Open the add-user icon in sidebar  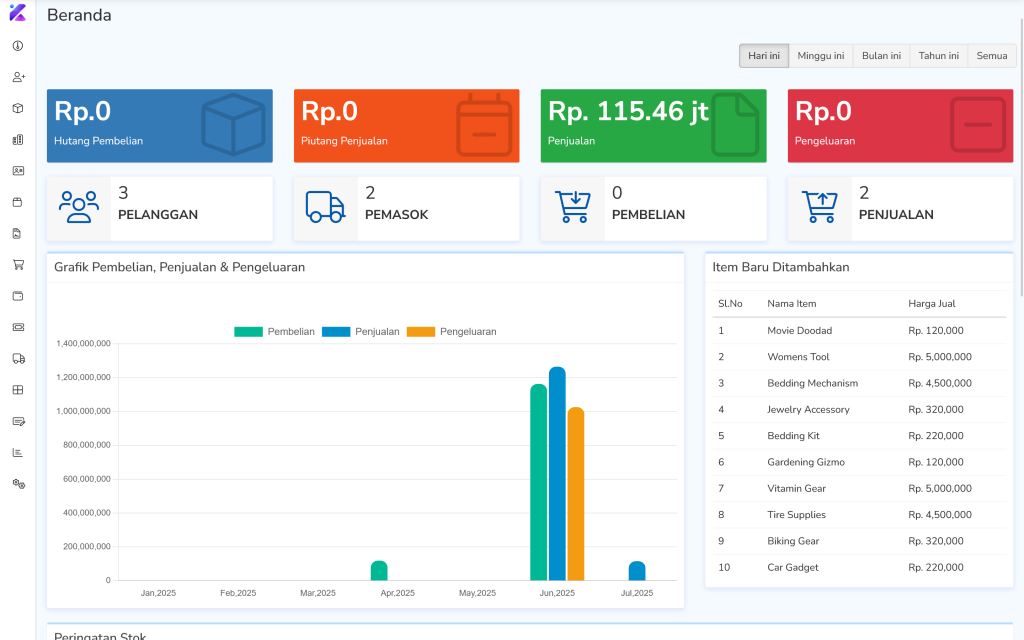18,77
